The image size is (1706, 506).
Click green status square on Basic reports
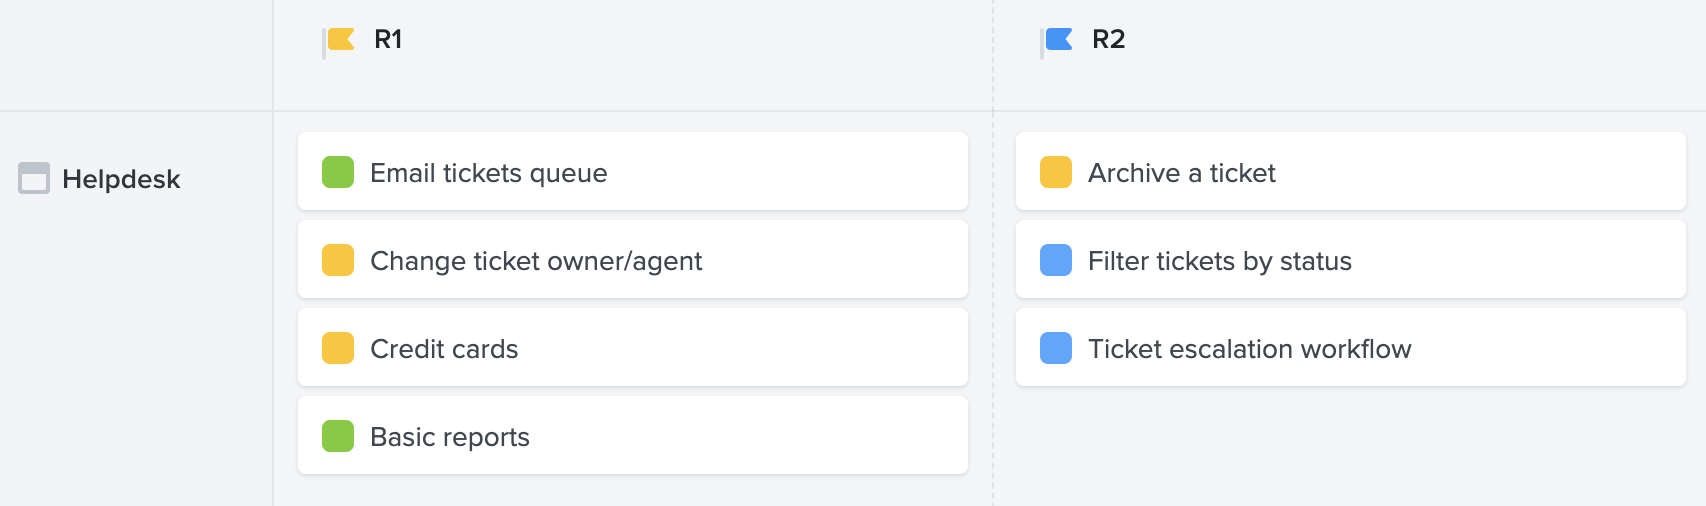click(338, 436)
